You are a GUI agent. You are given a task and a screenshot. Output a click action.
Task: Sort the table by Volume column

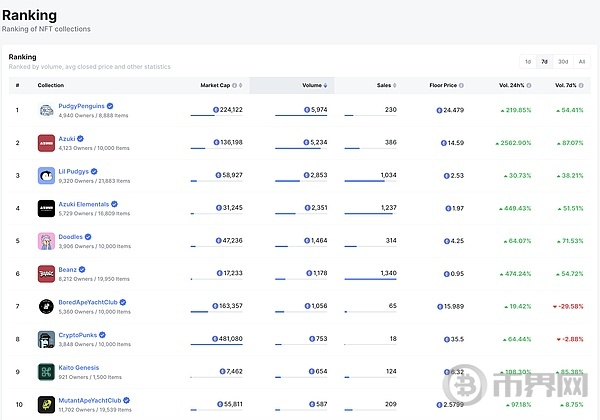point(315,85)
